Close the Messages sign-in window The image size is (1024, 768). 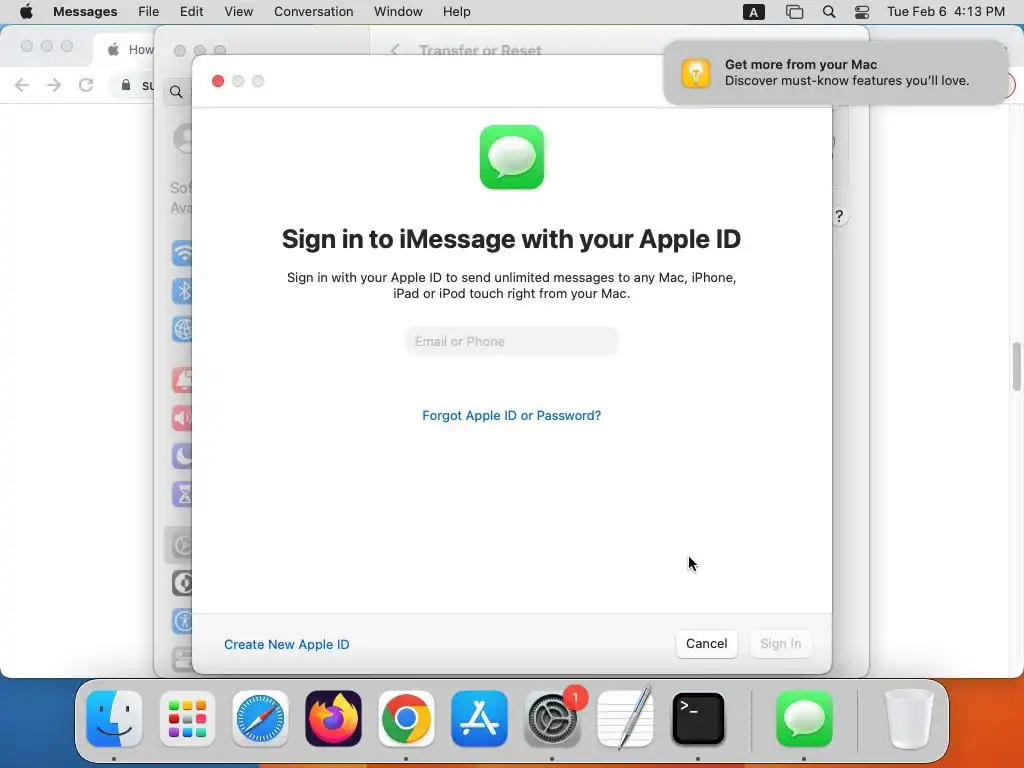click(x=218, y=81)
